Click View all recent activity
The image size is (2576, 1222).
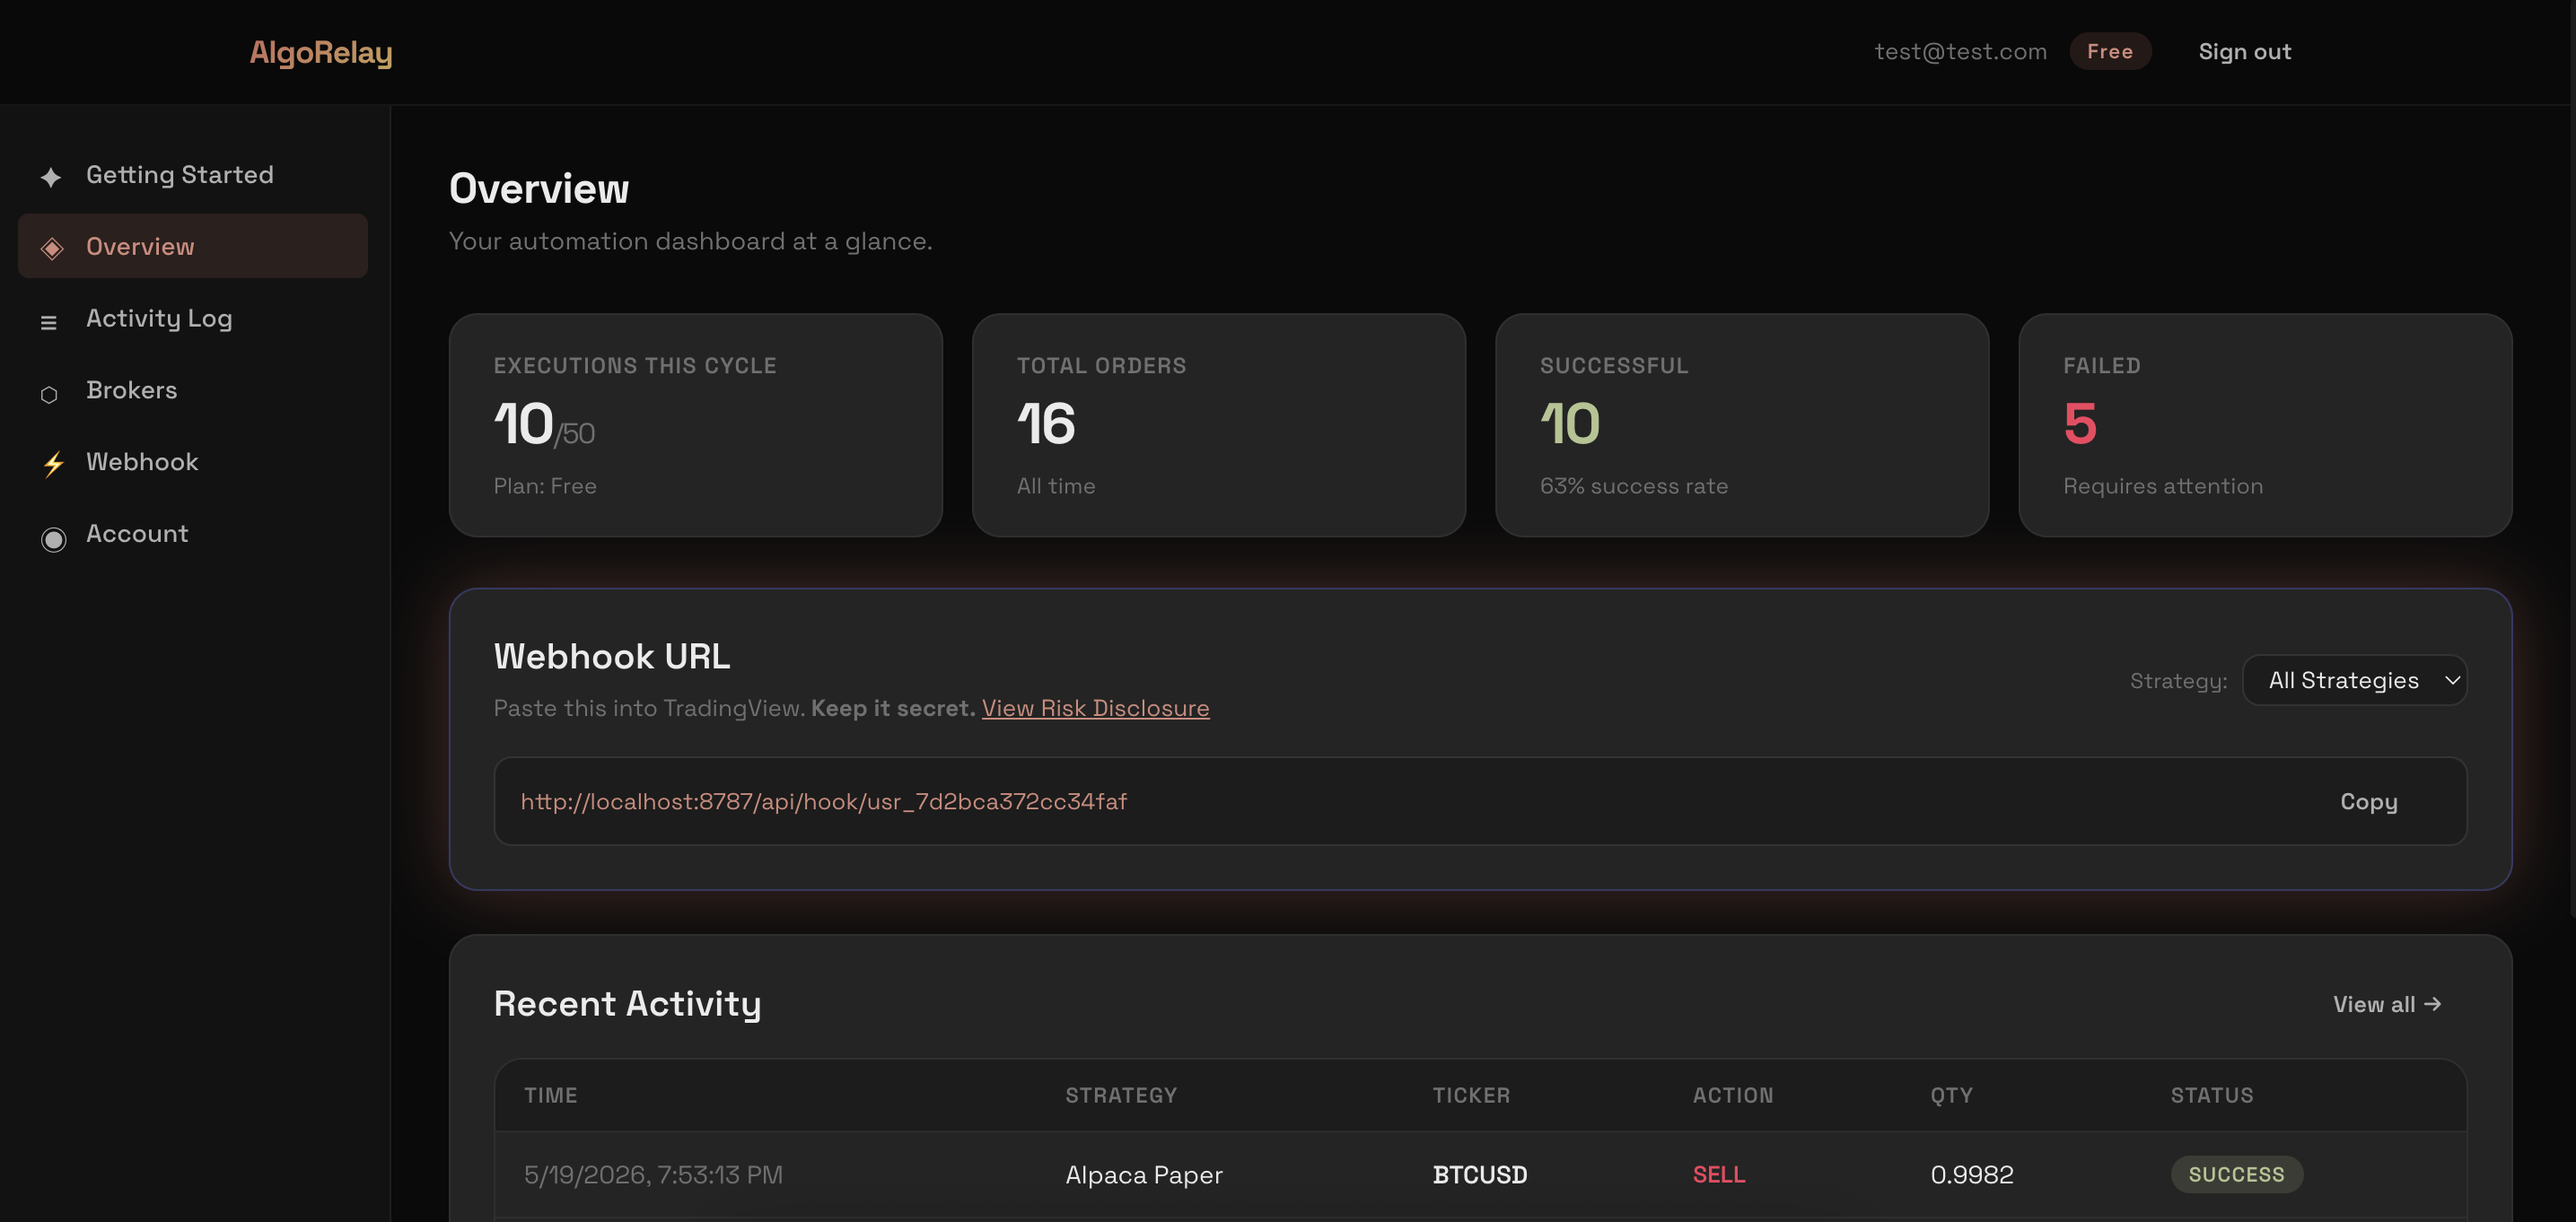2387,1004
